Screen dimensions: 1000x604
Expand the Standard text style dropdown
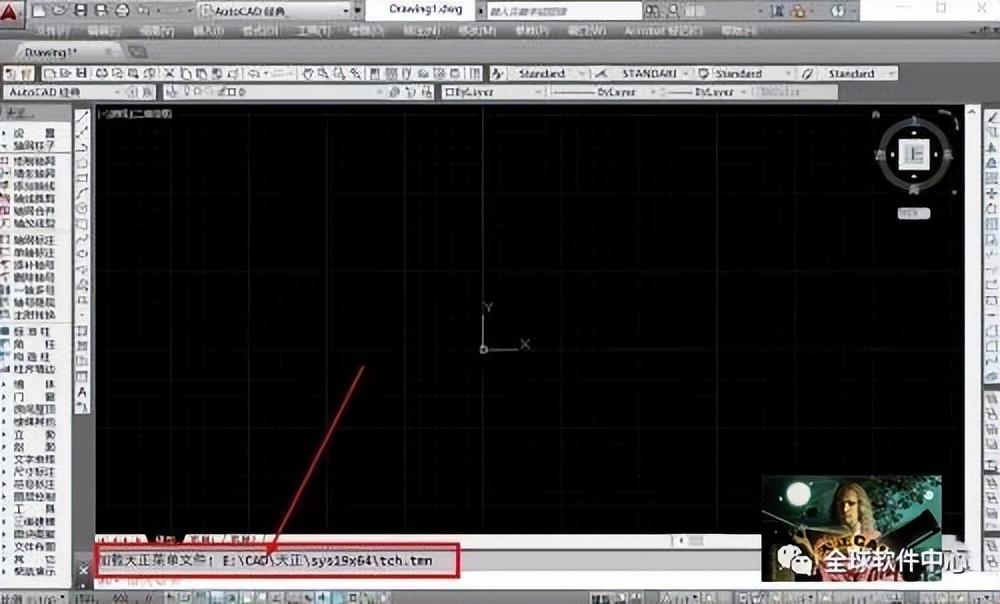[x=545, y=74]
